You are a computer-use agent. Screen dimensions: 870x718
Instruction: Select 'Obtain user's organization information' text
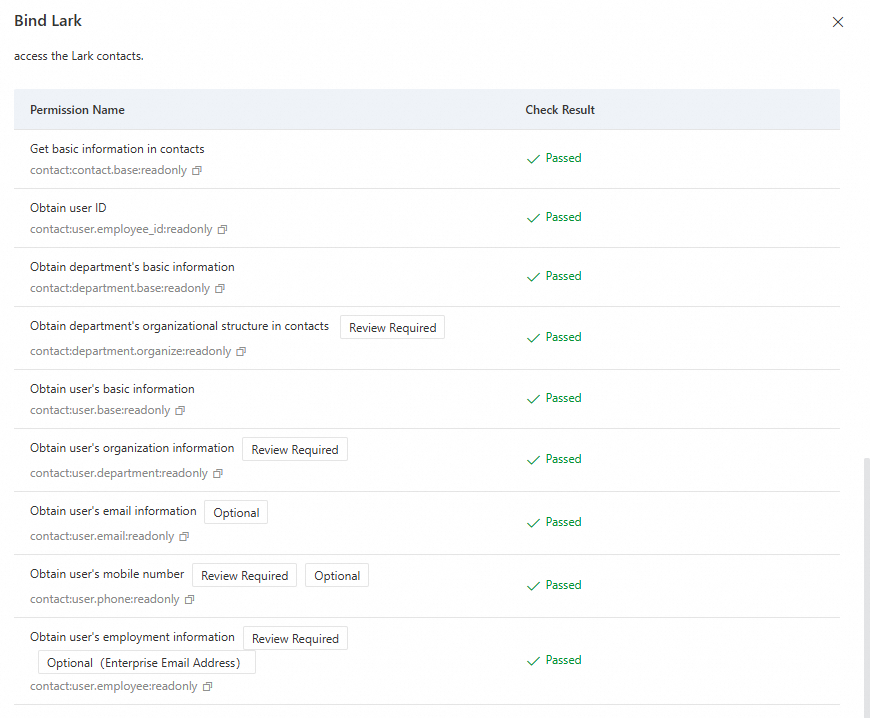click(132, 448)
